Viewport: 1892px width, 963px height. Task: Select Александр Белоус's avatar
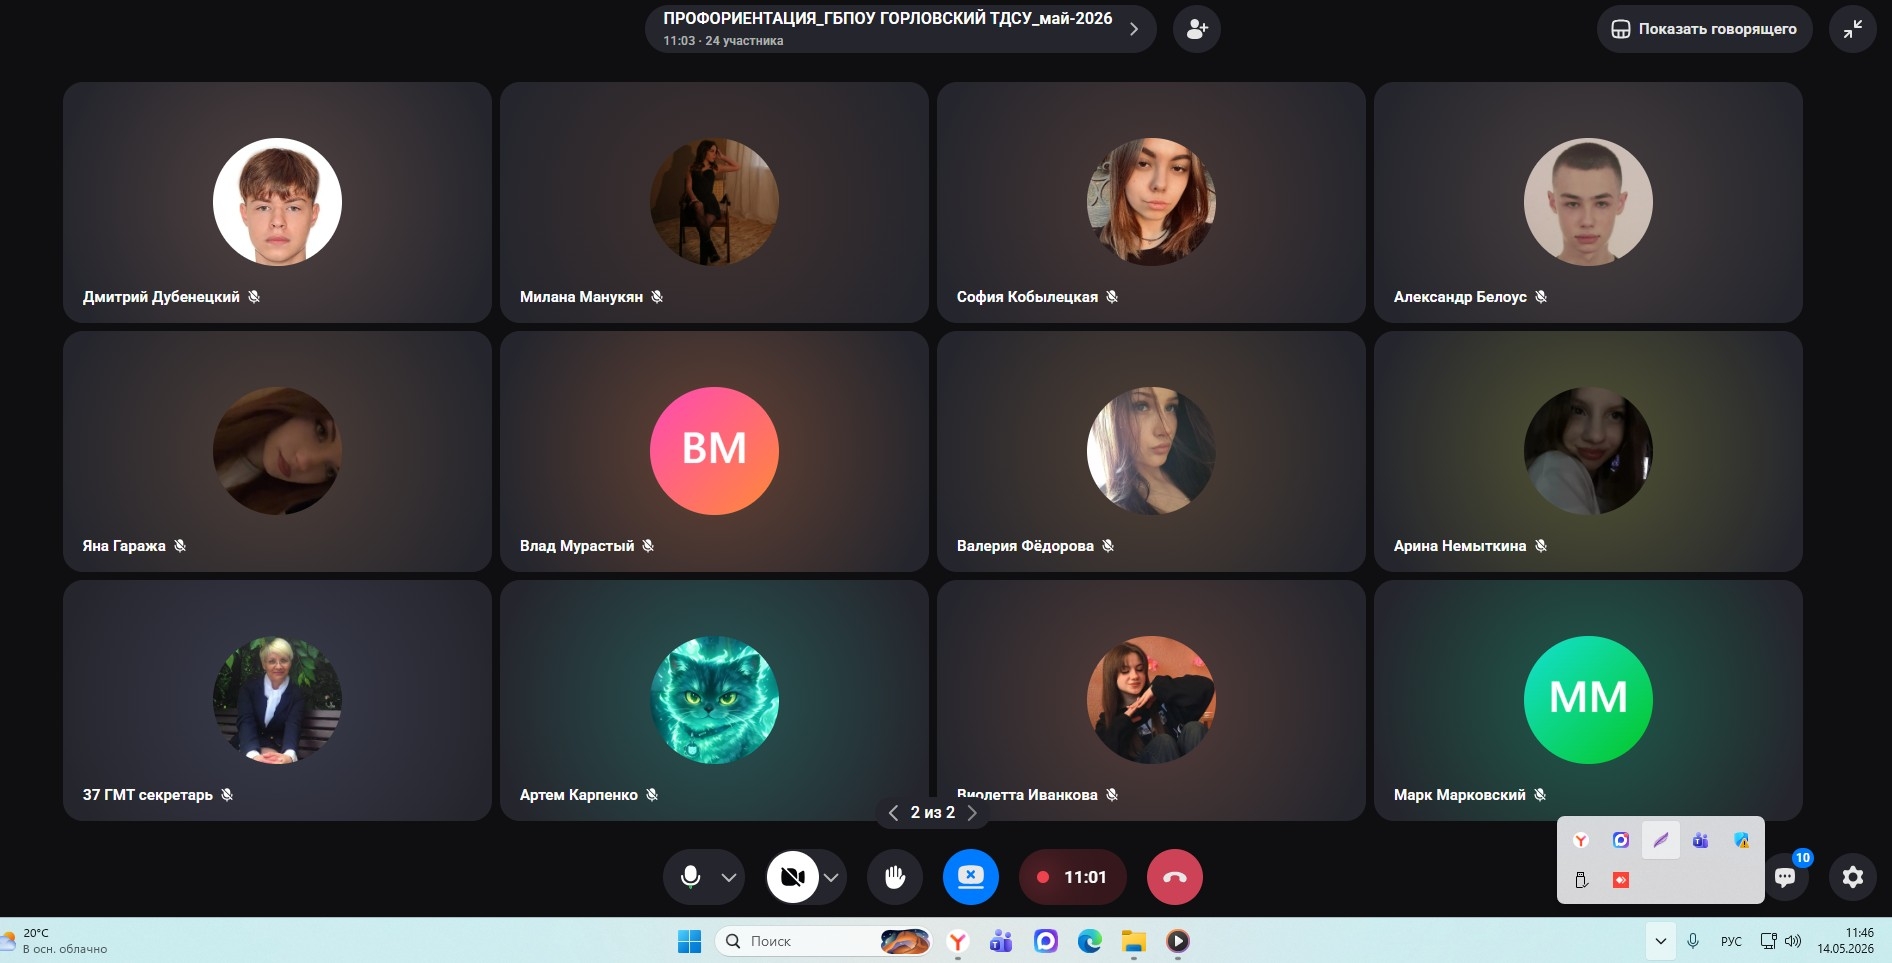point(1588,202)
